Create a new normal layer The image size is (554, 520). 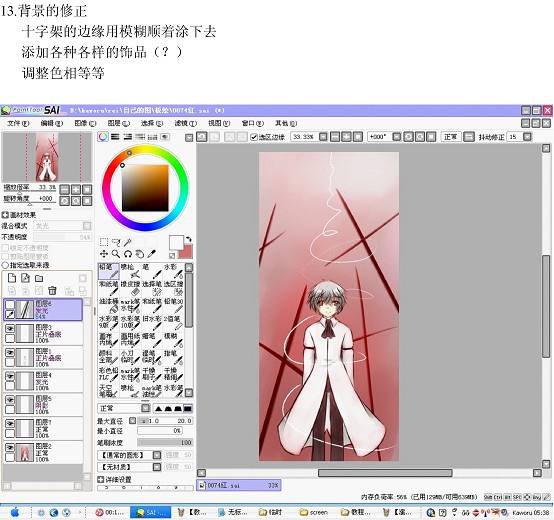pos(12,278)
